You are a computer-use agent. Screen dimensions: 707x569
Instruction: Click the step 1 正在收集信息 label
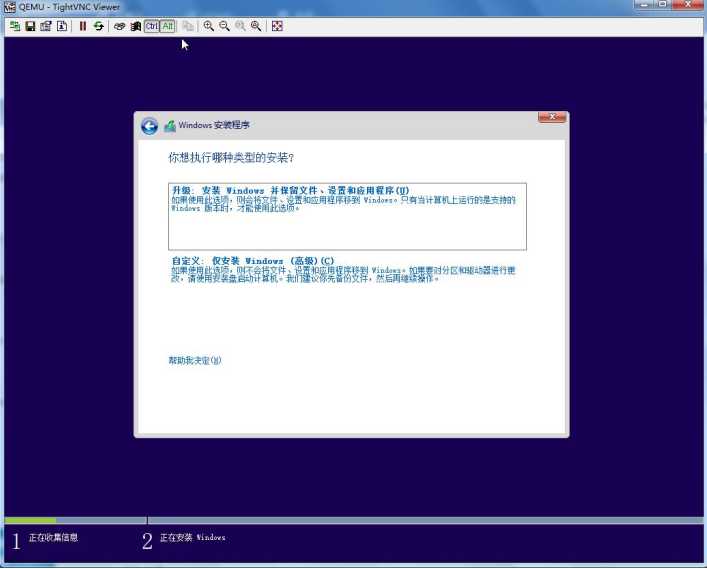click(x=53, y=537)
